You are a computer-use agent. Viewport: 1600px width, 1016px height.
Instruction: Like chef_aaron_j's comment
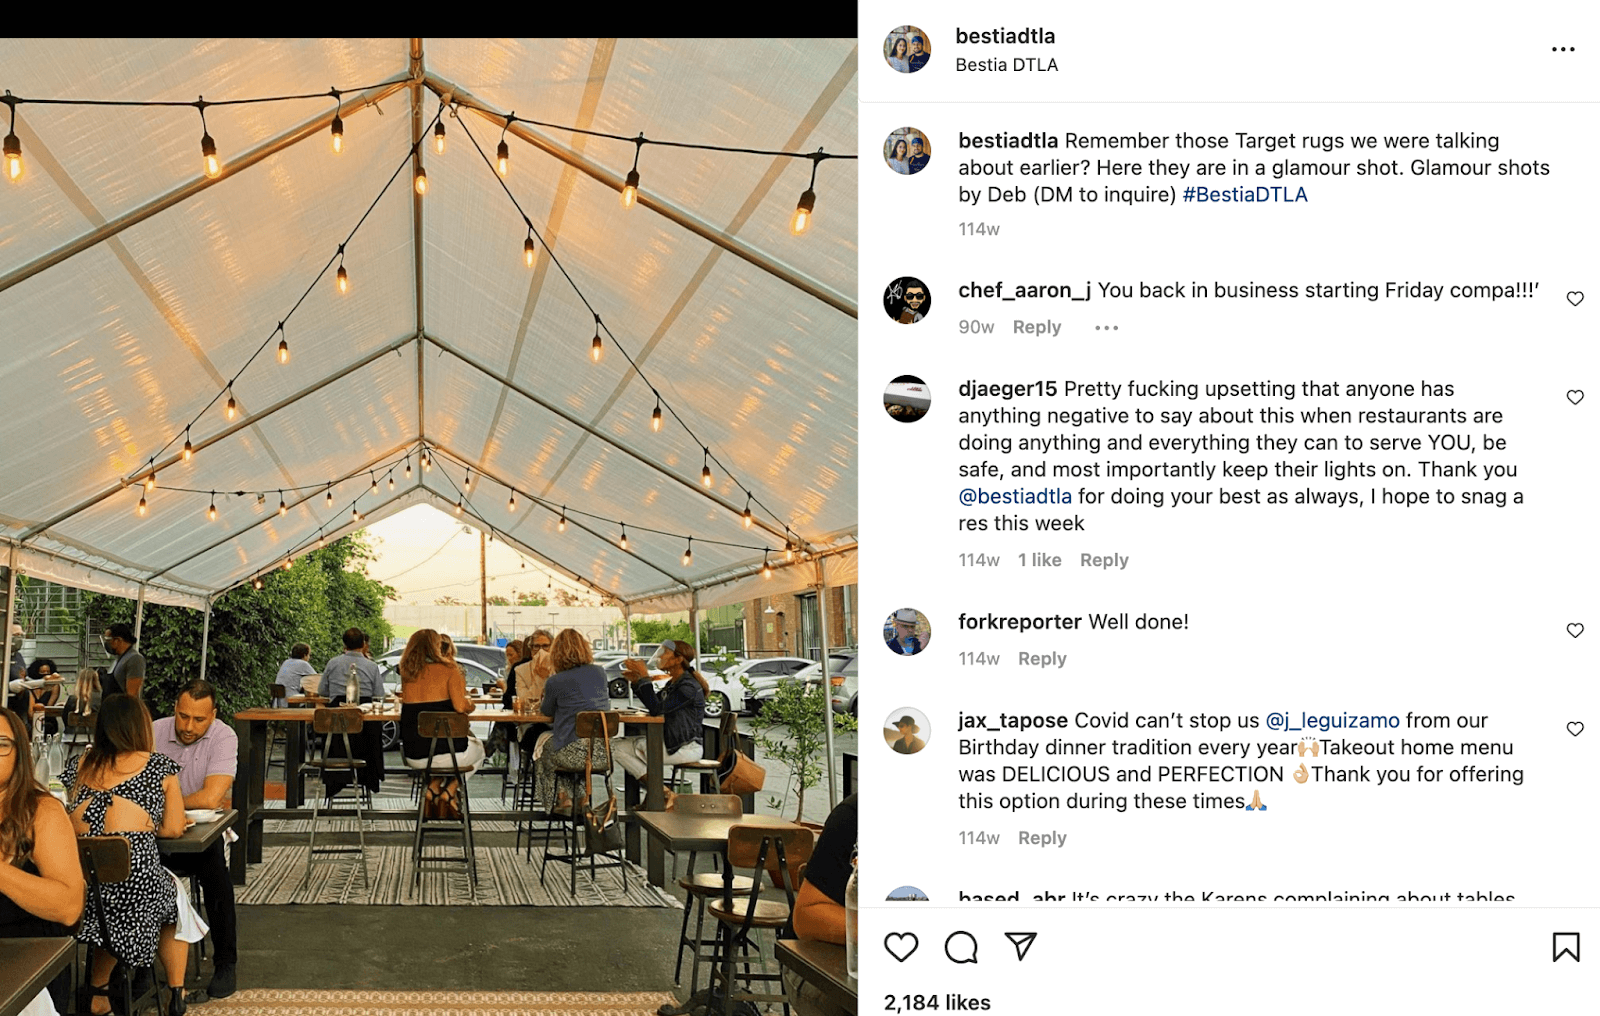click(1575, 298)
